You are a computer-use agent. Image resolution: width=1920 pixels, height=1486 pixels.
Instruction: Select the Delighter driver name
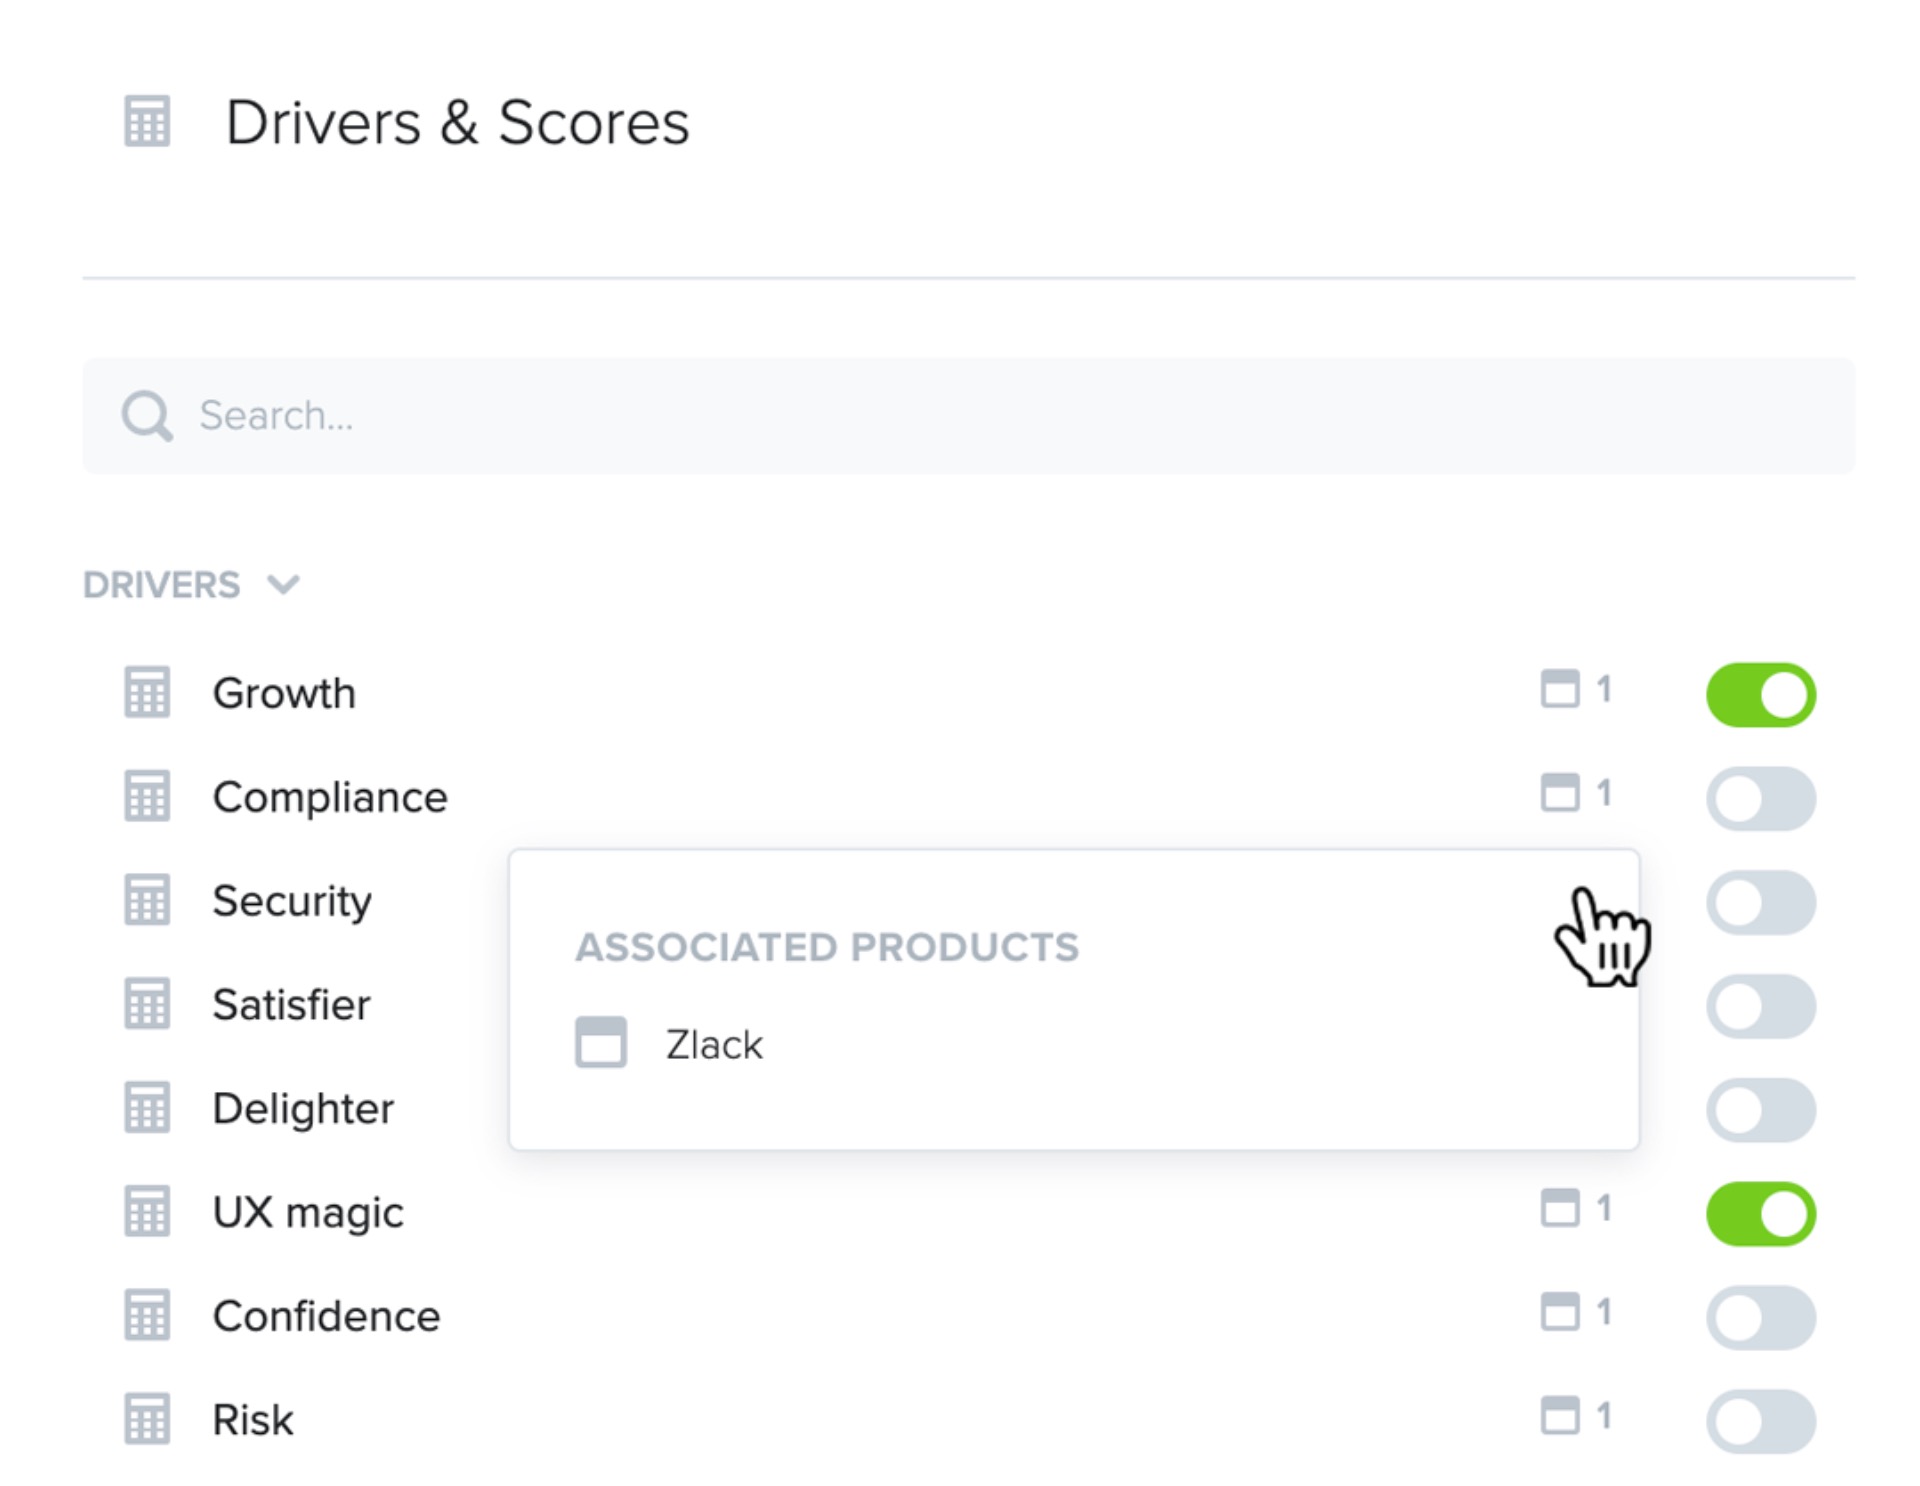tap(303, 1109)
